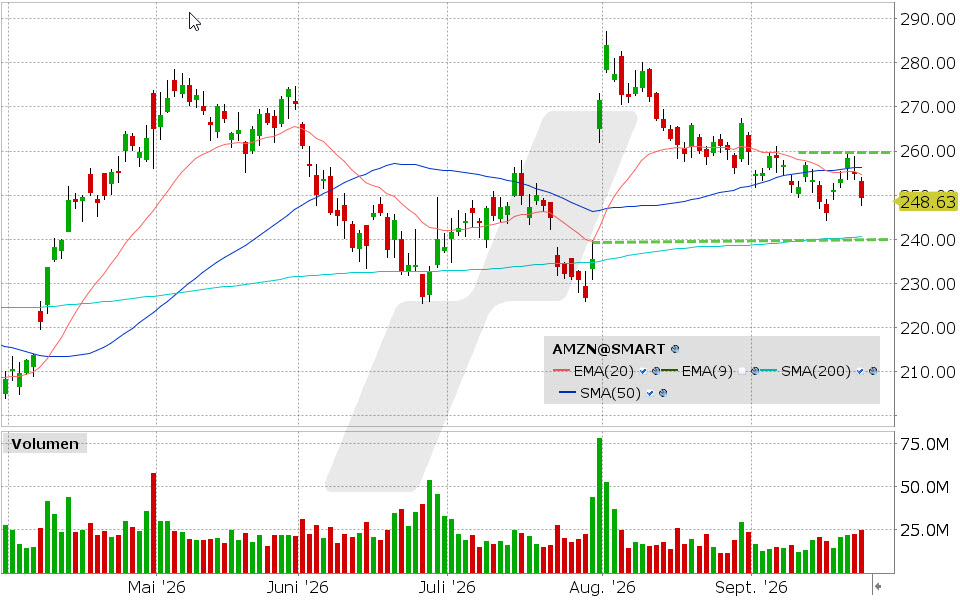Click the EMA(20) legend label

604,371
